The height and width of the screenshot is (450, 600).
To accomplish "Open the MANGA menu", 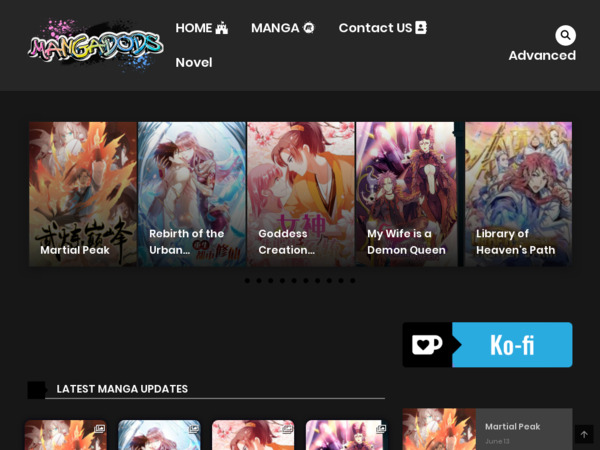I will point(283,28).
